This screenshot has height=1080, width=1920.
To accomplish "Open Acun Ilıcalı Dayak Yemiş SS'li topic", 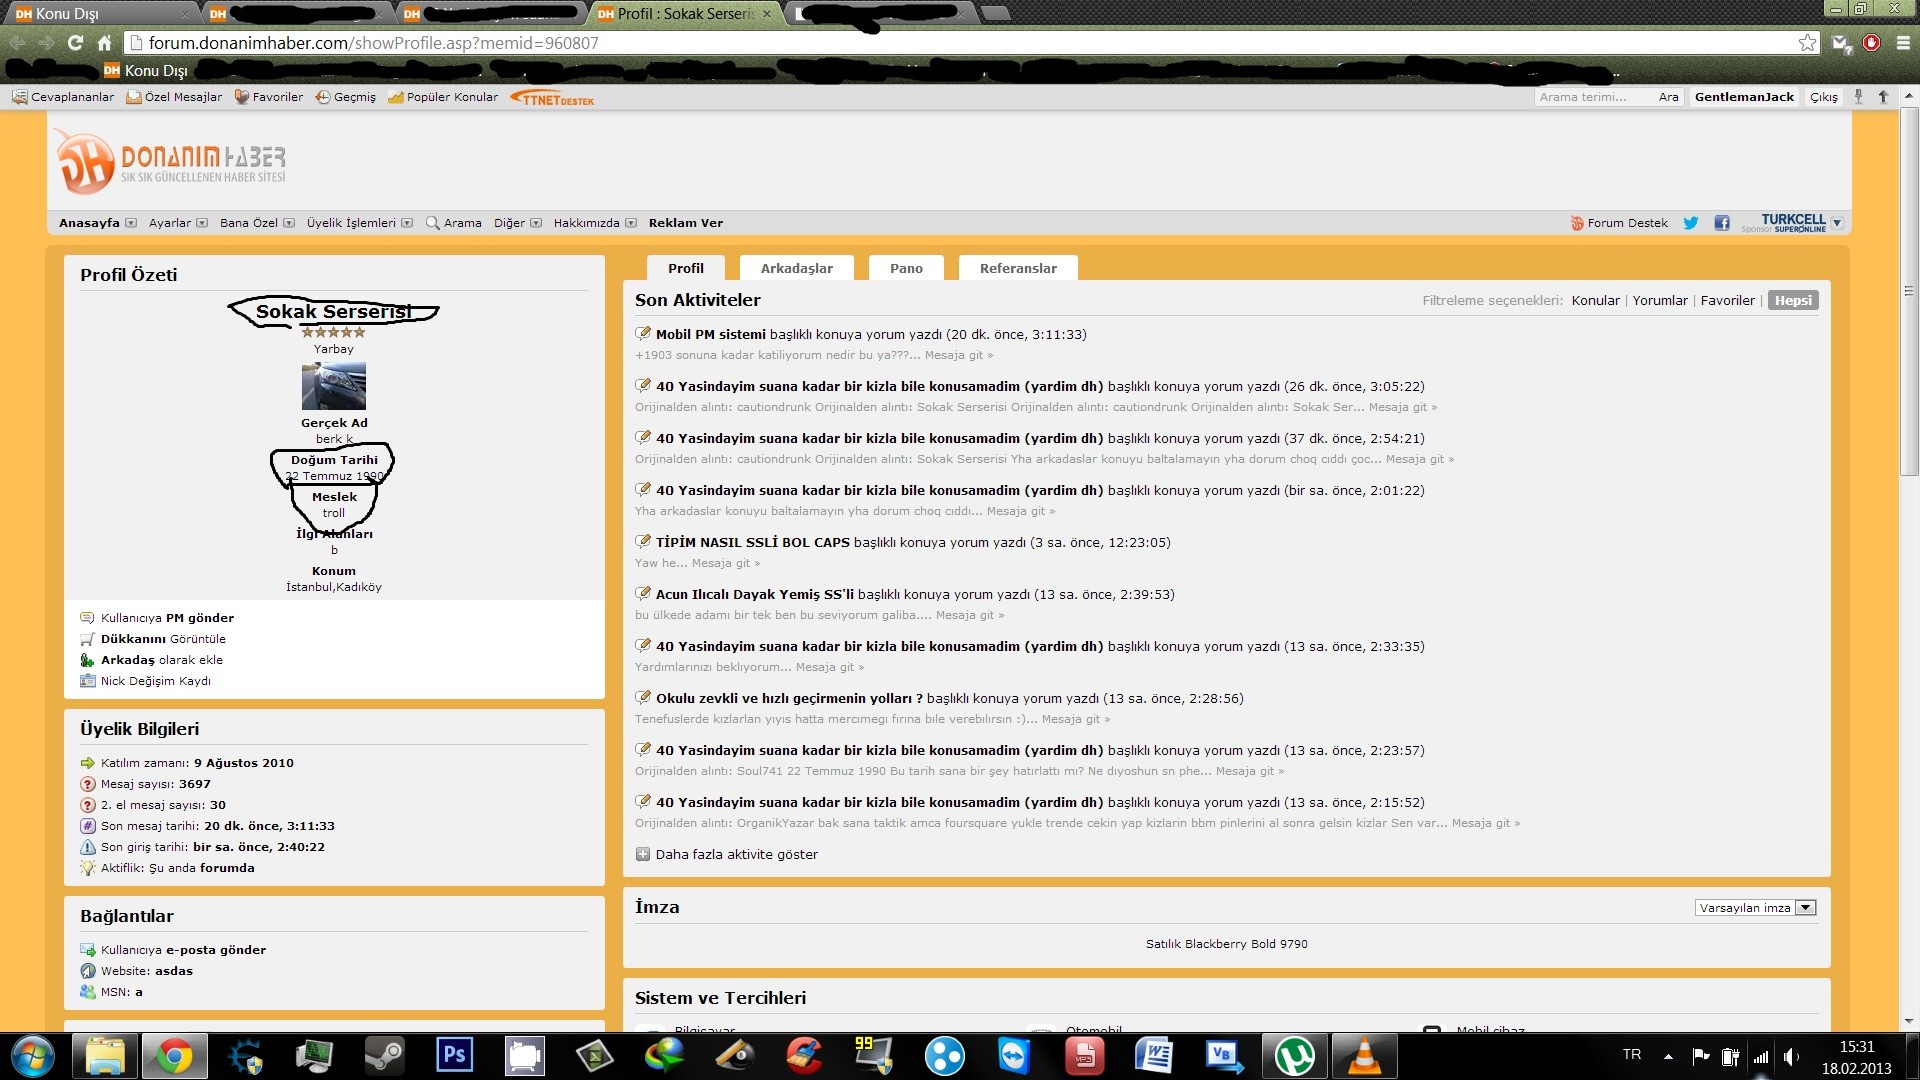I will (x=755, y=594).
